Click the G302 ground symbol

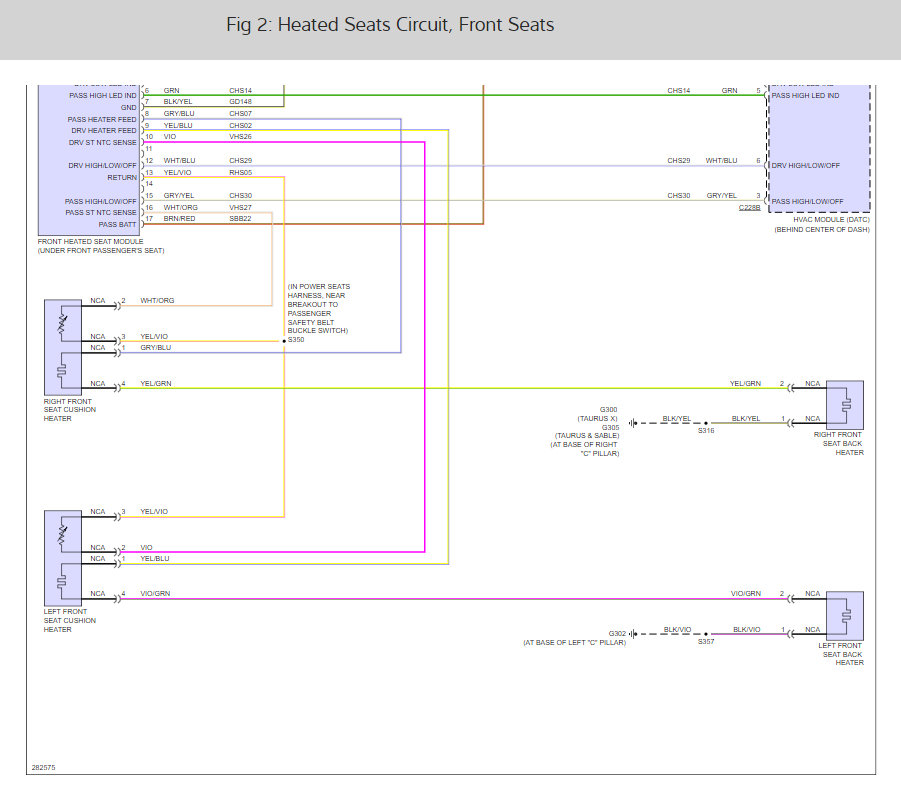[633, 634]
